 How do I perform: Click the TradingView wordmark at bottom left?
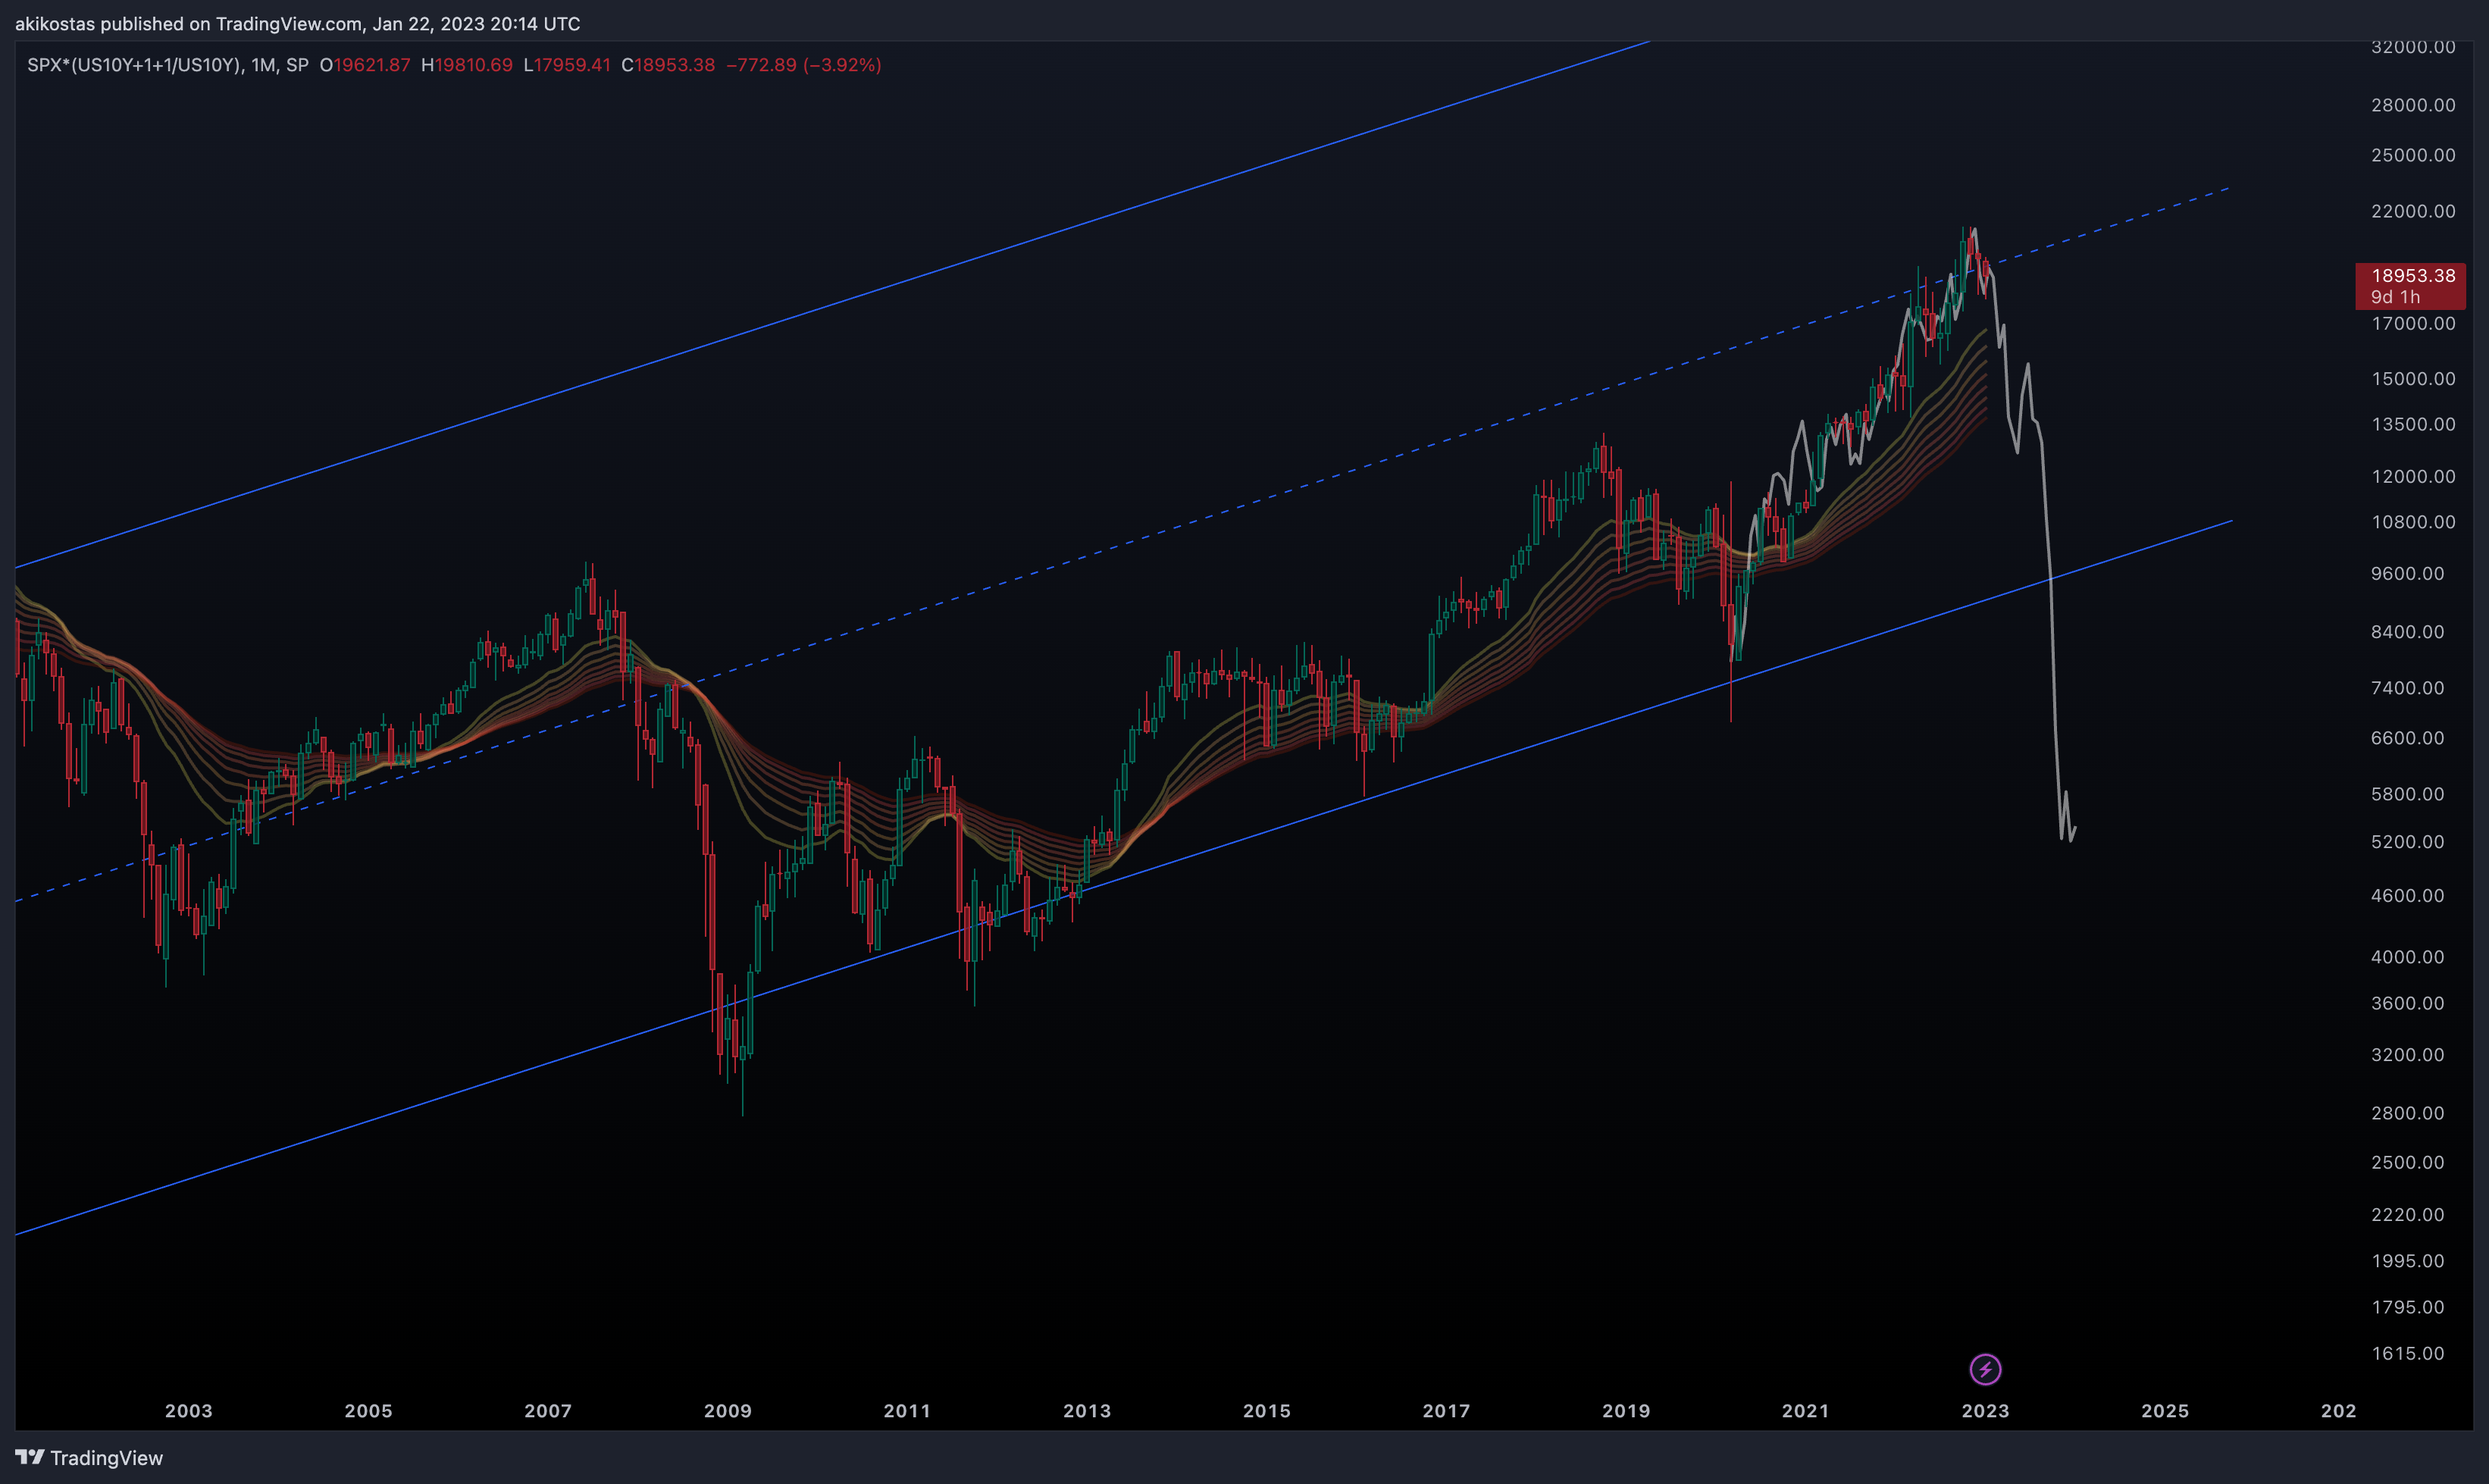coord(107,1458)
